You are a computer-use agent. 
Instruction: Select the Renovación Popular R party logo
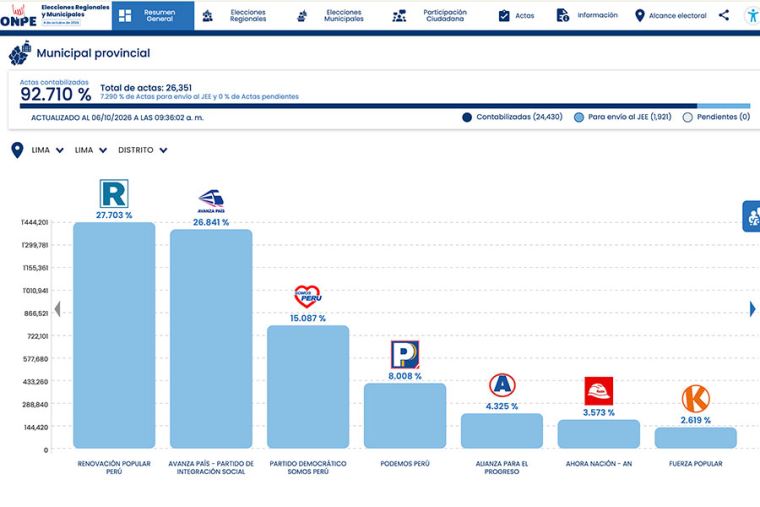[114, 194]
